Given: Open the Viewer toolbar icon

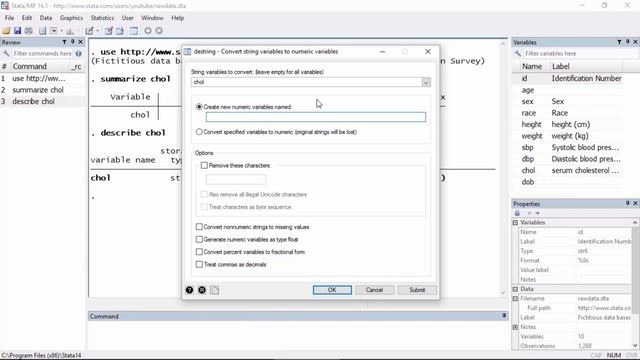Looking at the screenshot, I should (54, 31).
